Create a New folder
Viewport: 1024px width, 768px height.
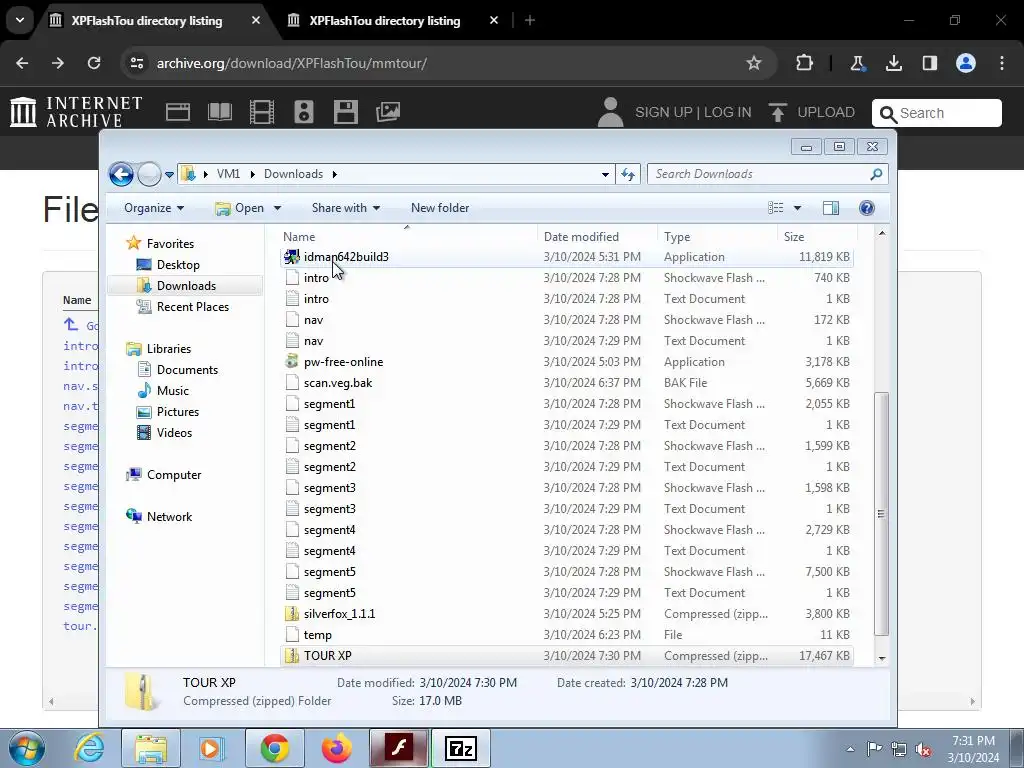coord(440,208)
